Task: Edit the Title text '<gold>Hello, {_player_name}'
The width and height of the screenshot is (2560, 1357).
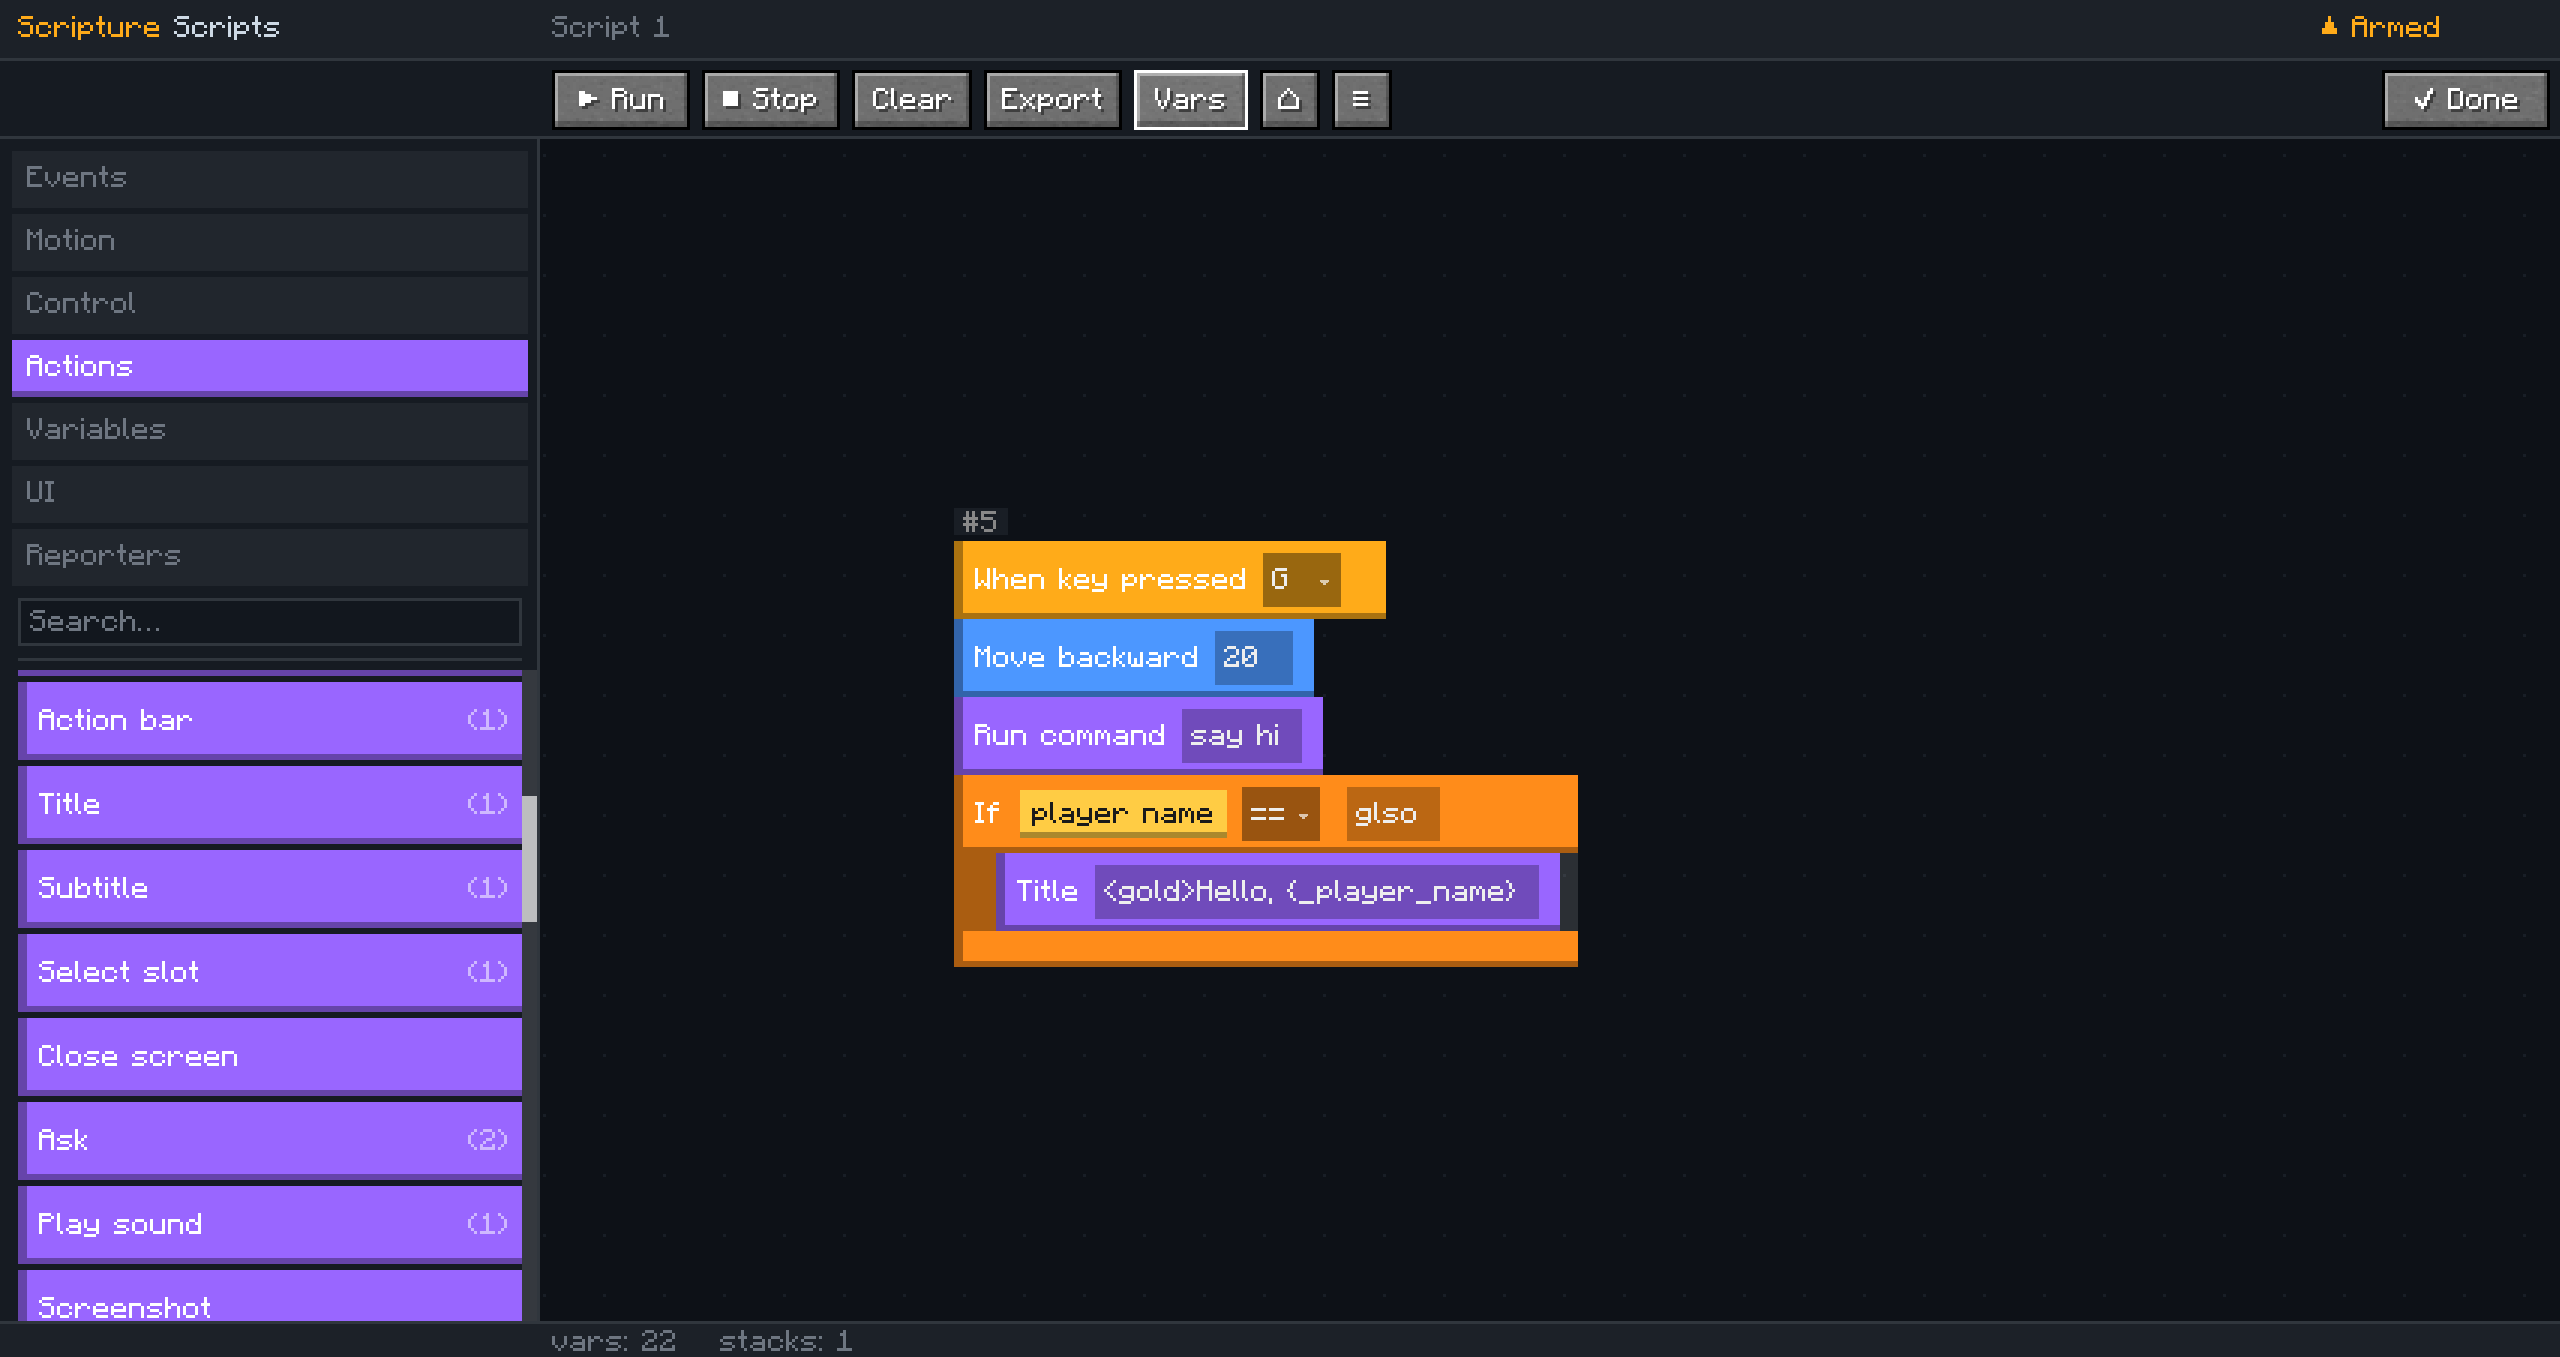Action: click(x=1317, y=892)
